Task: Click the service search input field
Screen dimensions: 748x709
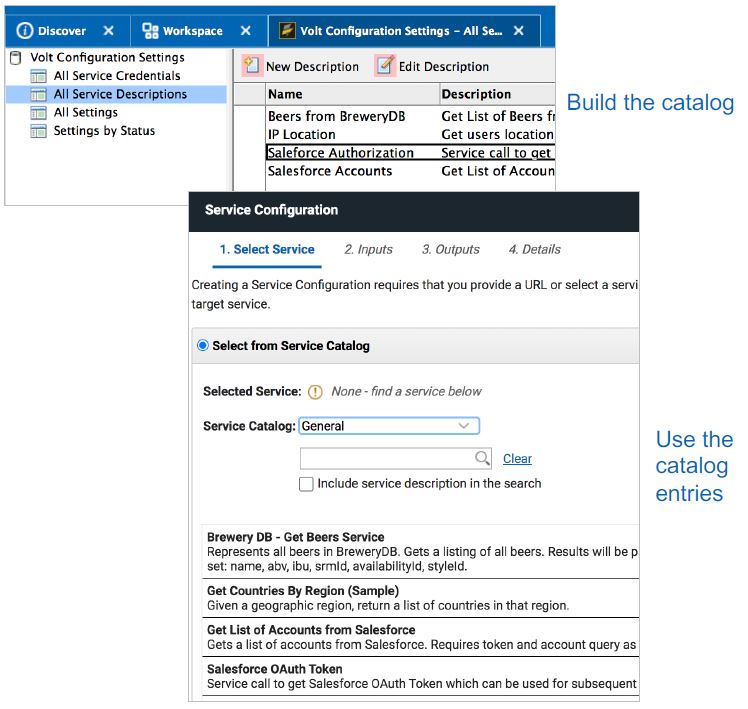Action: pyautogui.click(x=395, y=459)
